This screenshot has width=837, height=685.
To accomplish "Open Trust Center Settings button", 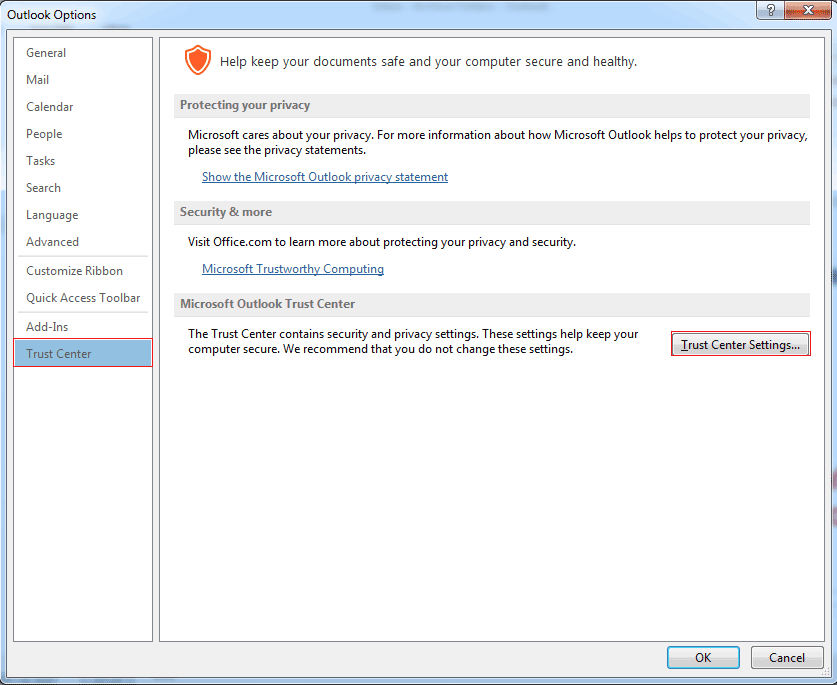I will tap(740, 344).
